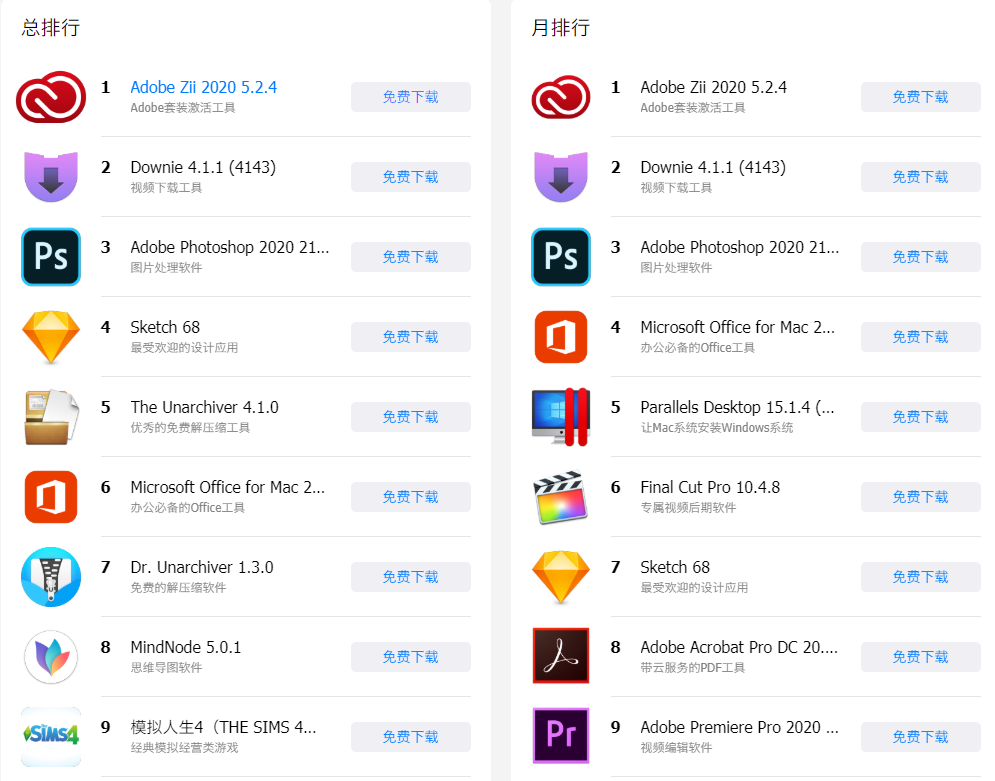Viewport: 995px width, 781px height.
Task: Open Adobe Premiere Pro 2020 title
Action: [739, 727]
